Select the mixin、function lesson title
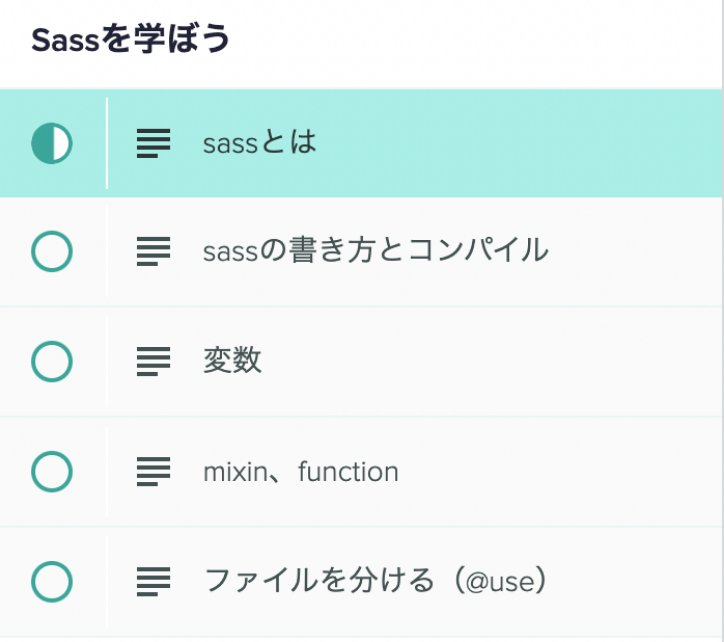 click(300, 471)
